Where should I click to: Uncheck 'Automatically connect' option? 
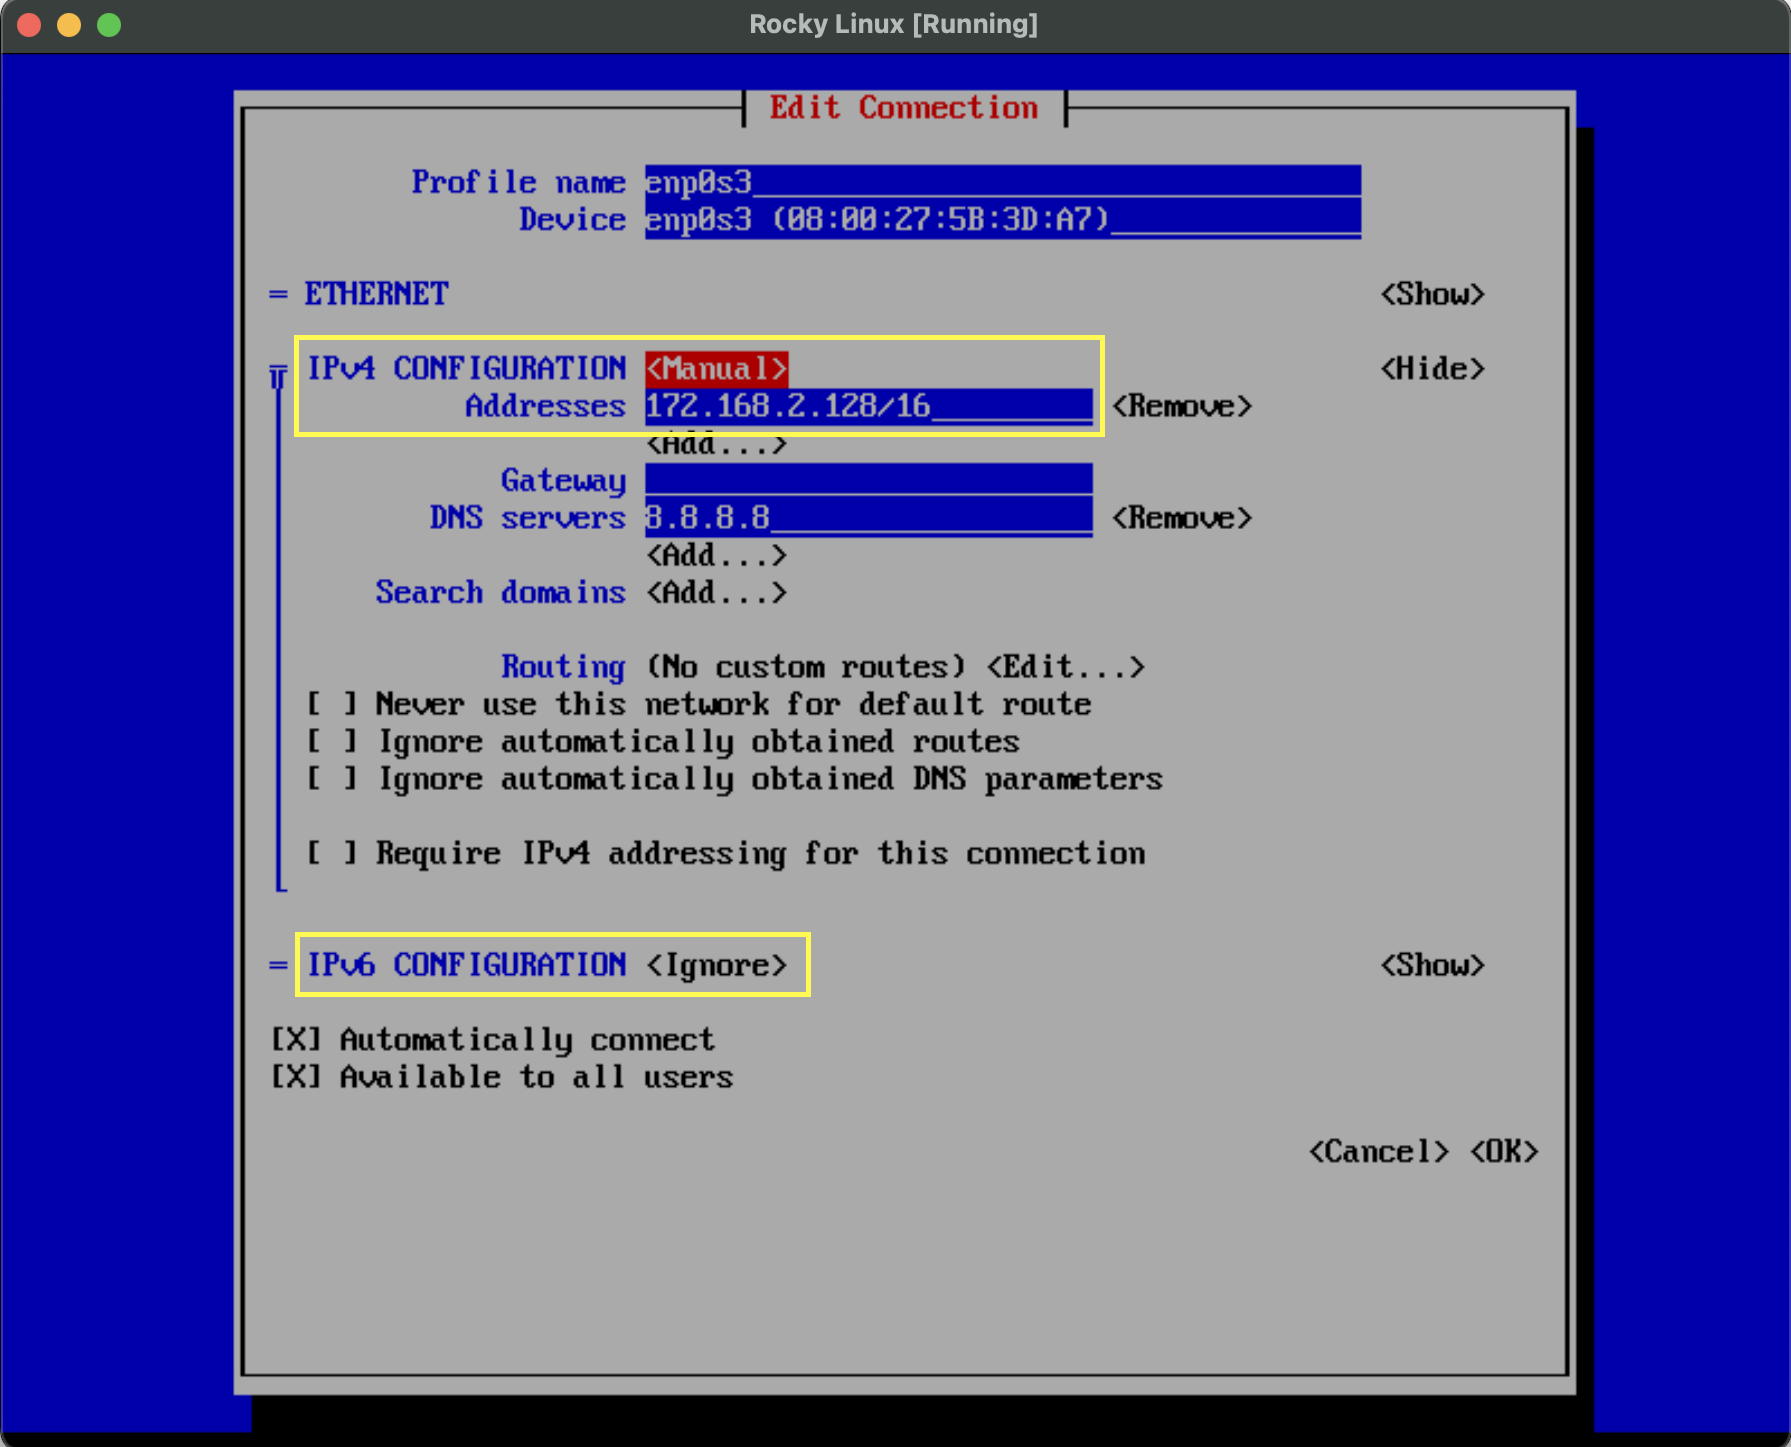tap(296, 1040)
